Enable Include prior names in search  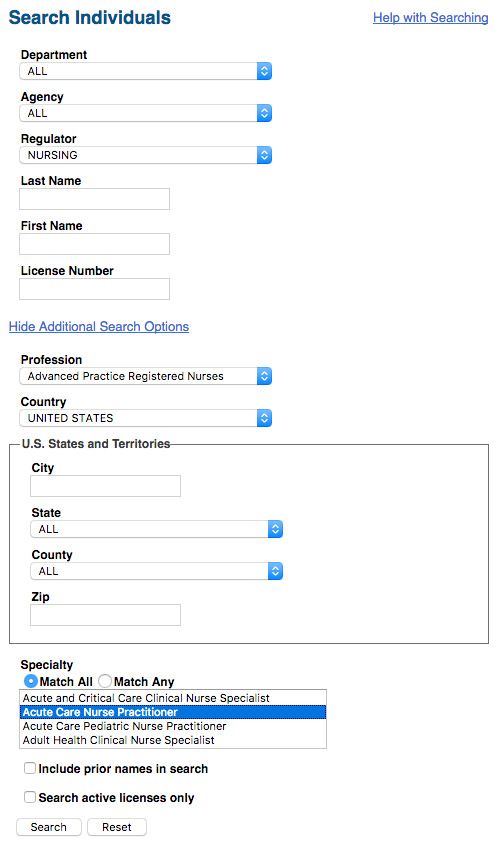tap(30, 768)
